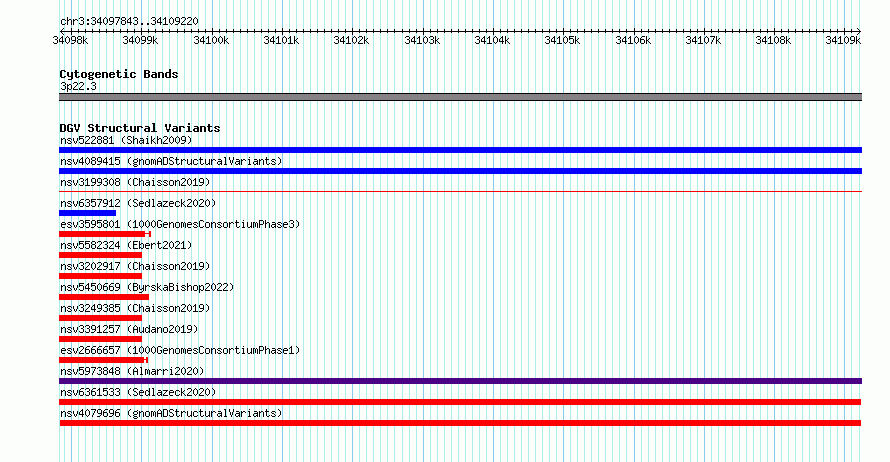Click the 34108k ruler label
Screen dimensions: 890x462
[773, 40]
